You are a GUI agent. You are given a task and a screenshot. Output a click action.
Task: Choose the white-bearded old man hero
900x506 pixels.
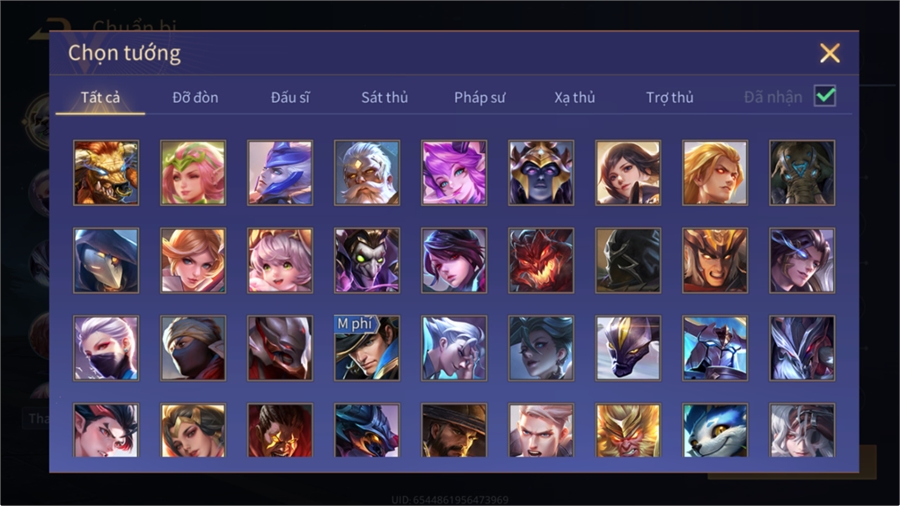coord(367,173)
